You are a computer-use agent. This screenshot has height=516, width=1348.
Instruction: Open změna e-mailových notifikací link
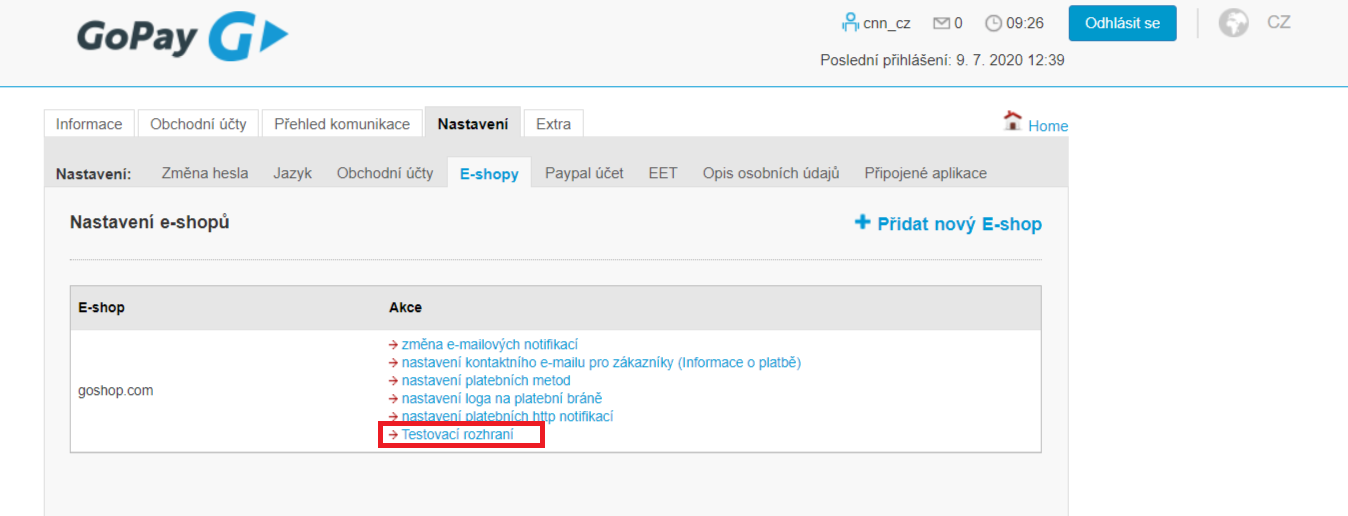pyautogui.click(x=490, y=344)
